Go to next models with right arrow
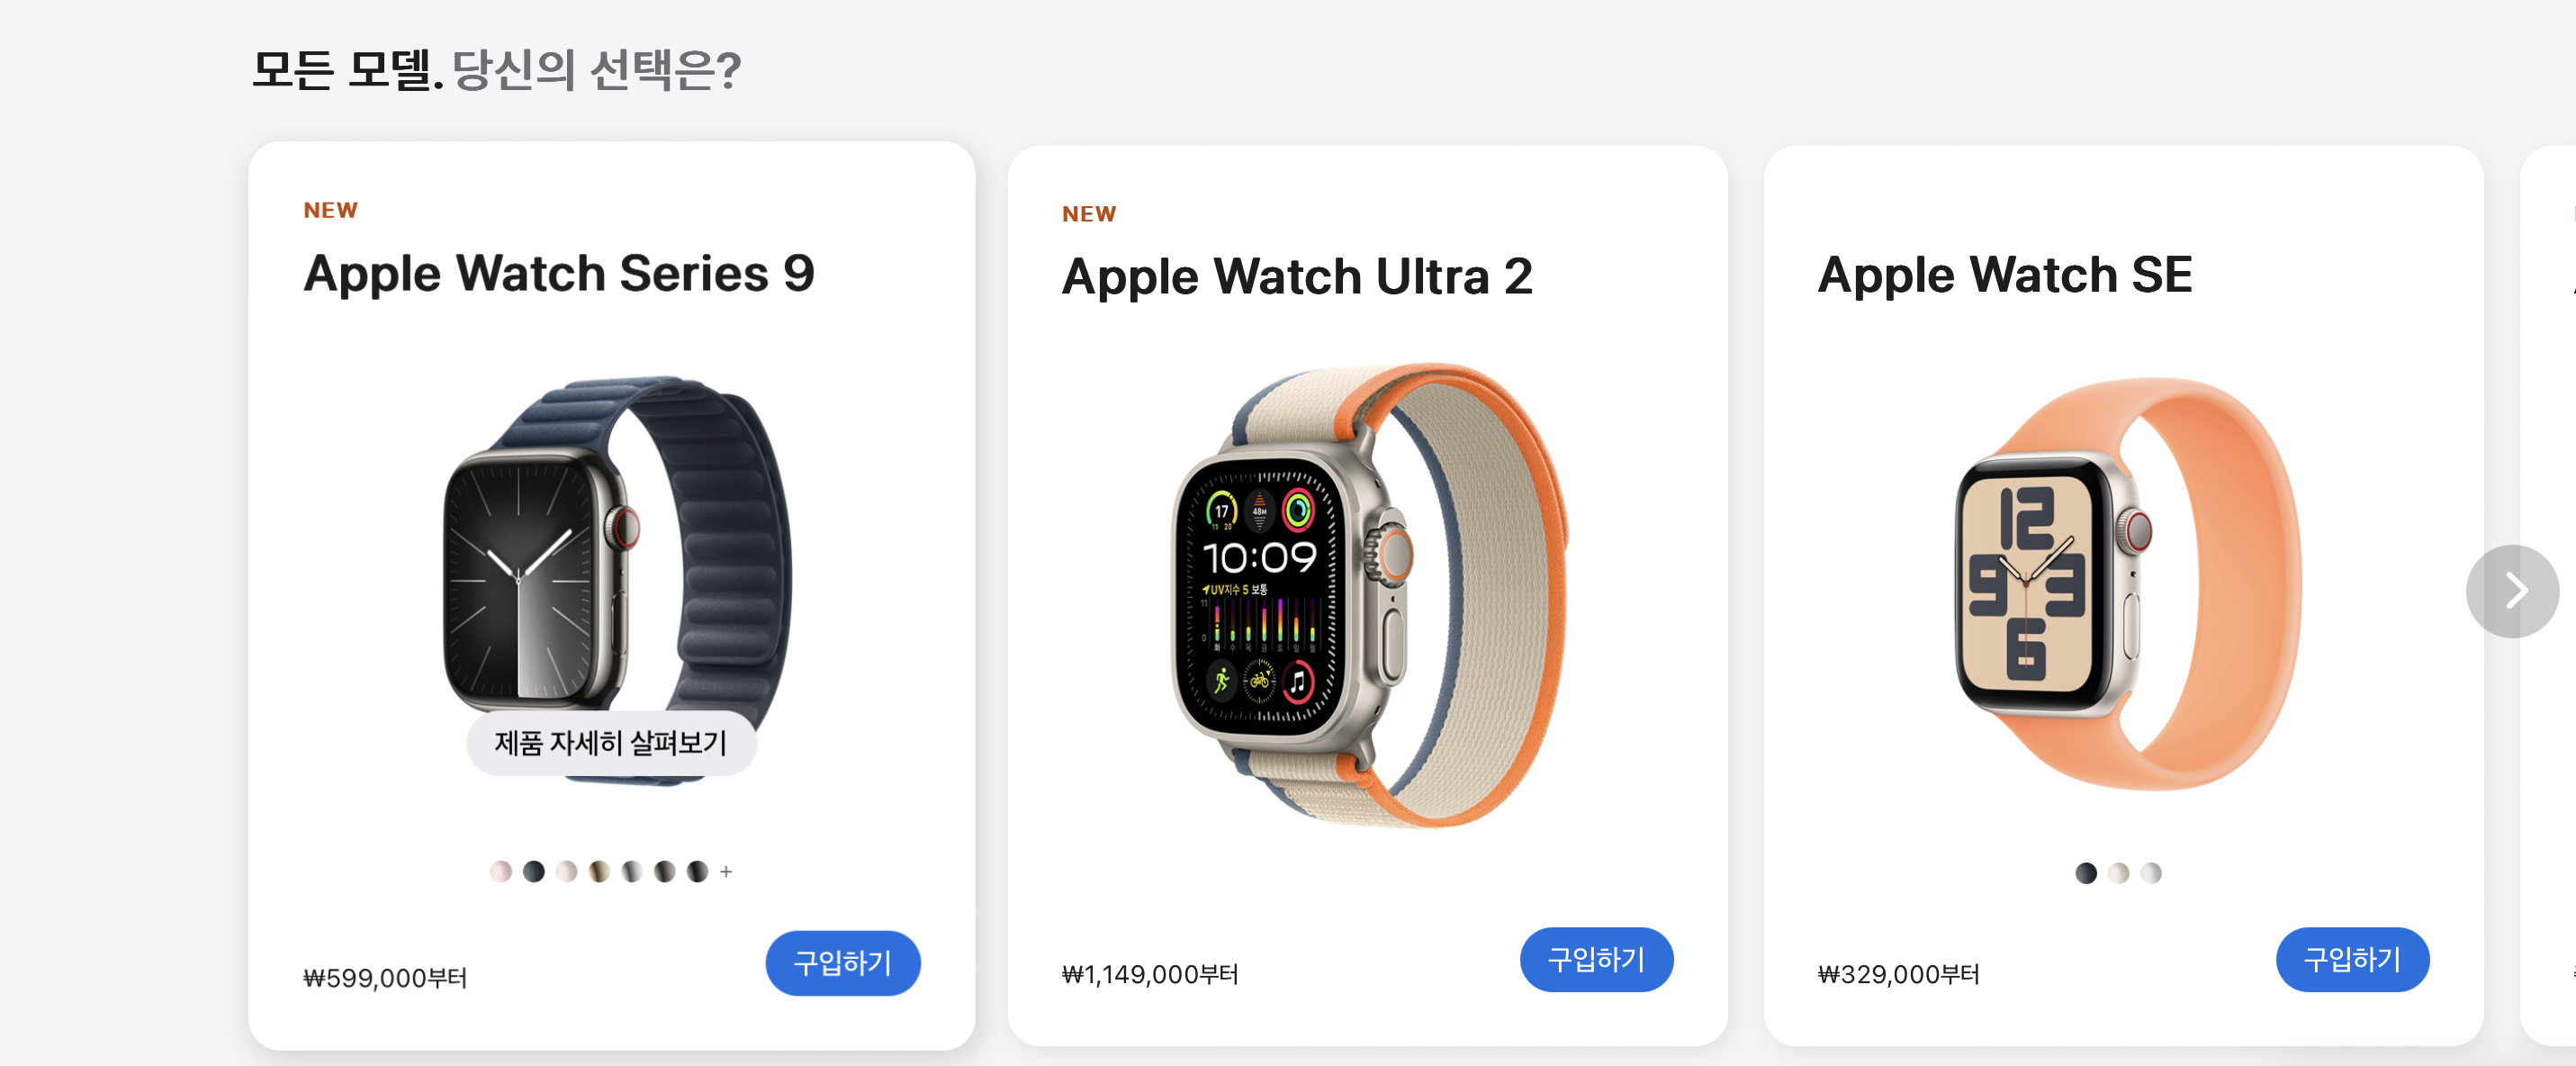The image size is (2576, 1066). pyautogui.click(x=2511, y=591)
